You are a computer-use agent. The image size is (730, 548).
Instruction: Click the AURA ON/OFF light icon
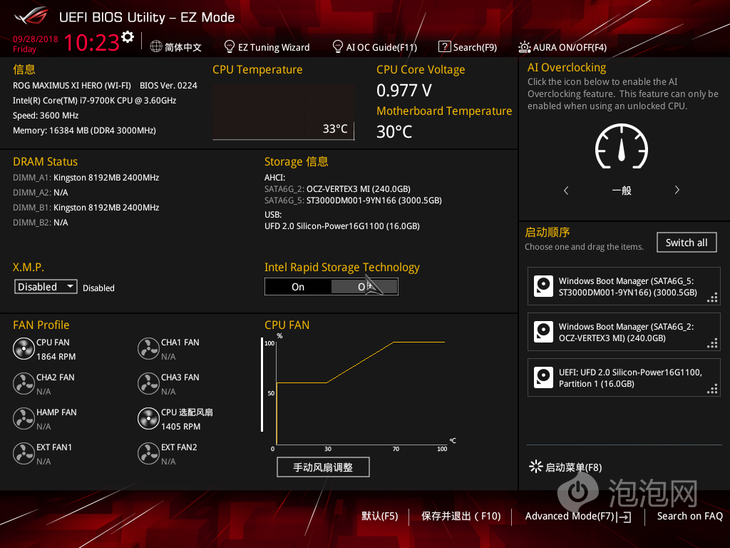(x=524, y=47)
